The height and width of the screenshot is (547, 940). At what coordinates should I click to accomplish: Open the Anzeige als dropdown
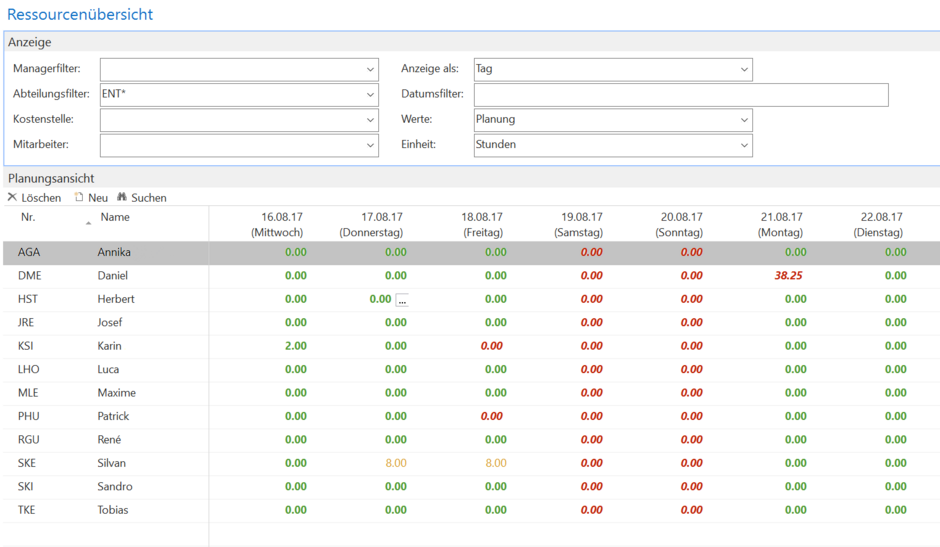744,70
